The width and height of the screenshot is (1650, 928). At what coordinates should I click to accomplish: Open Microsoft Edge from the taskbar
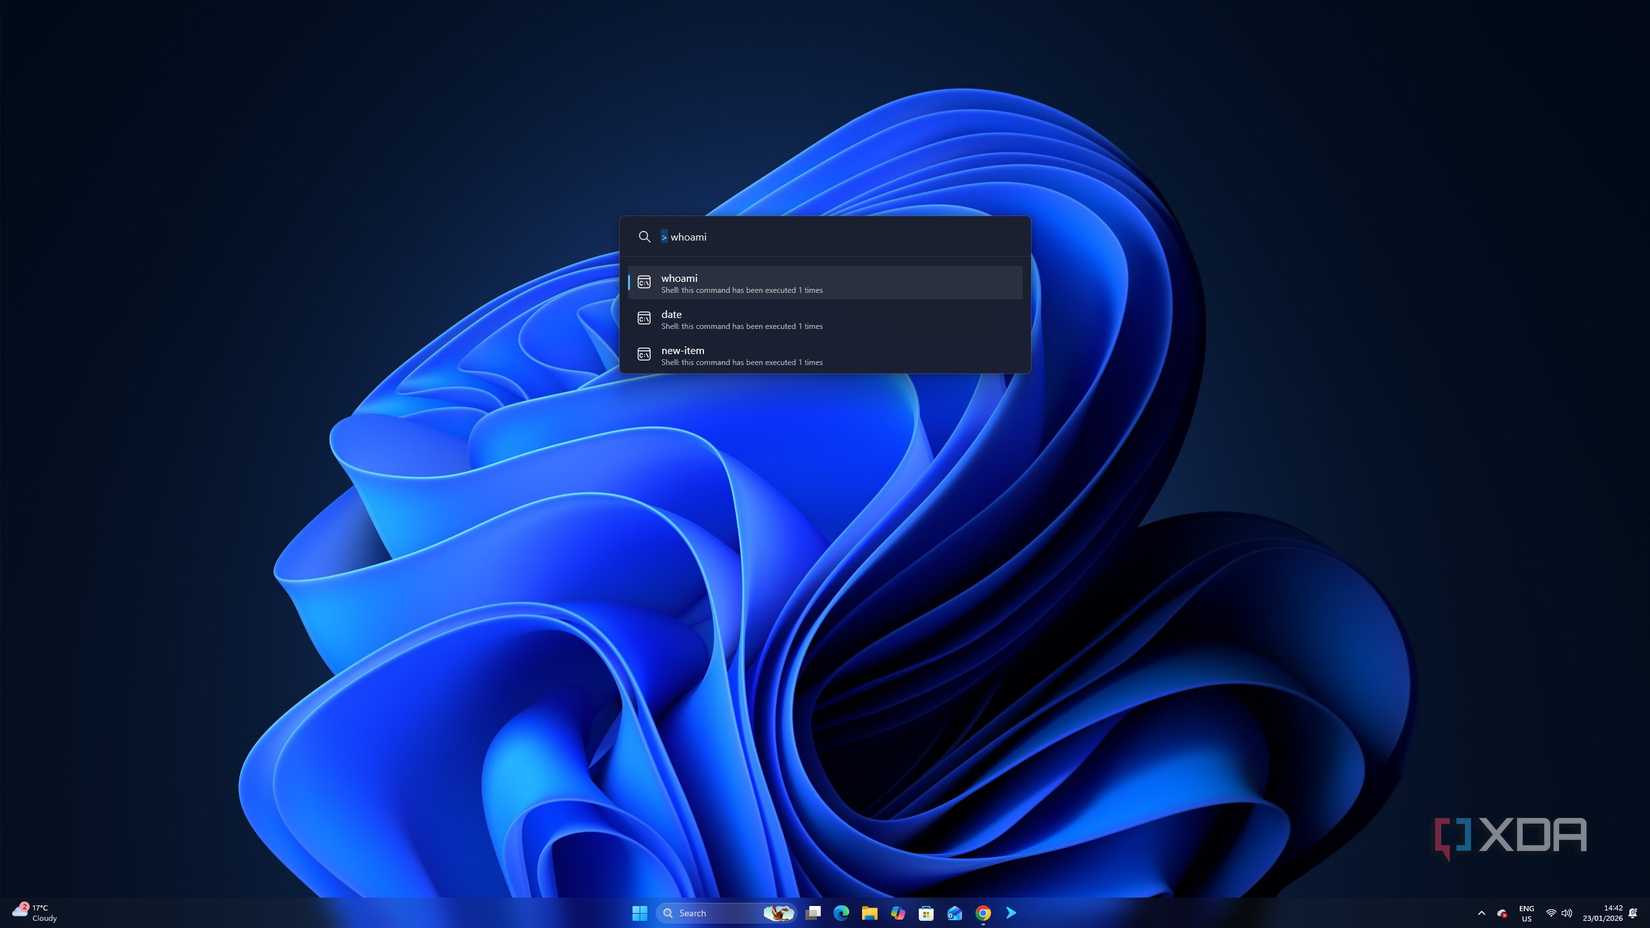(x=840, y=913)
